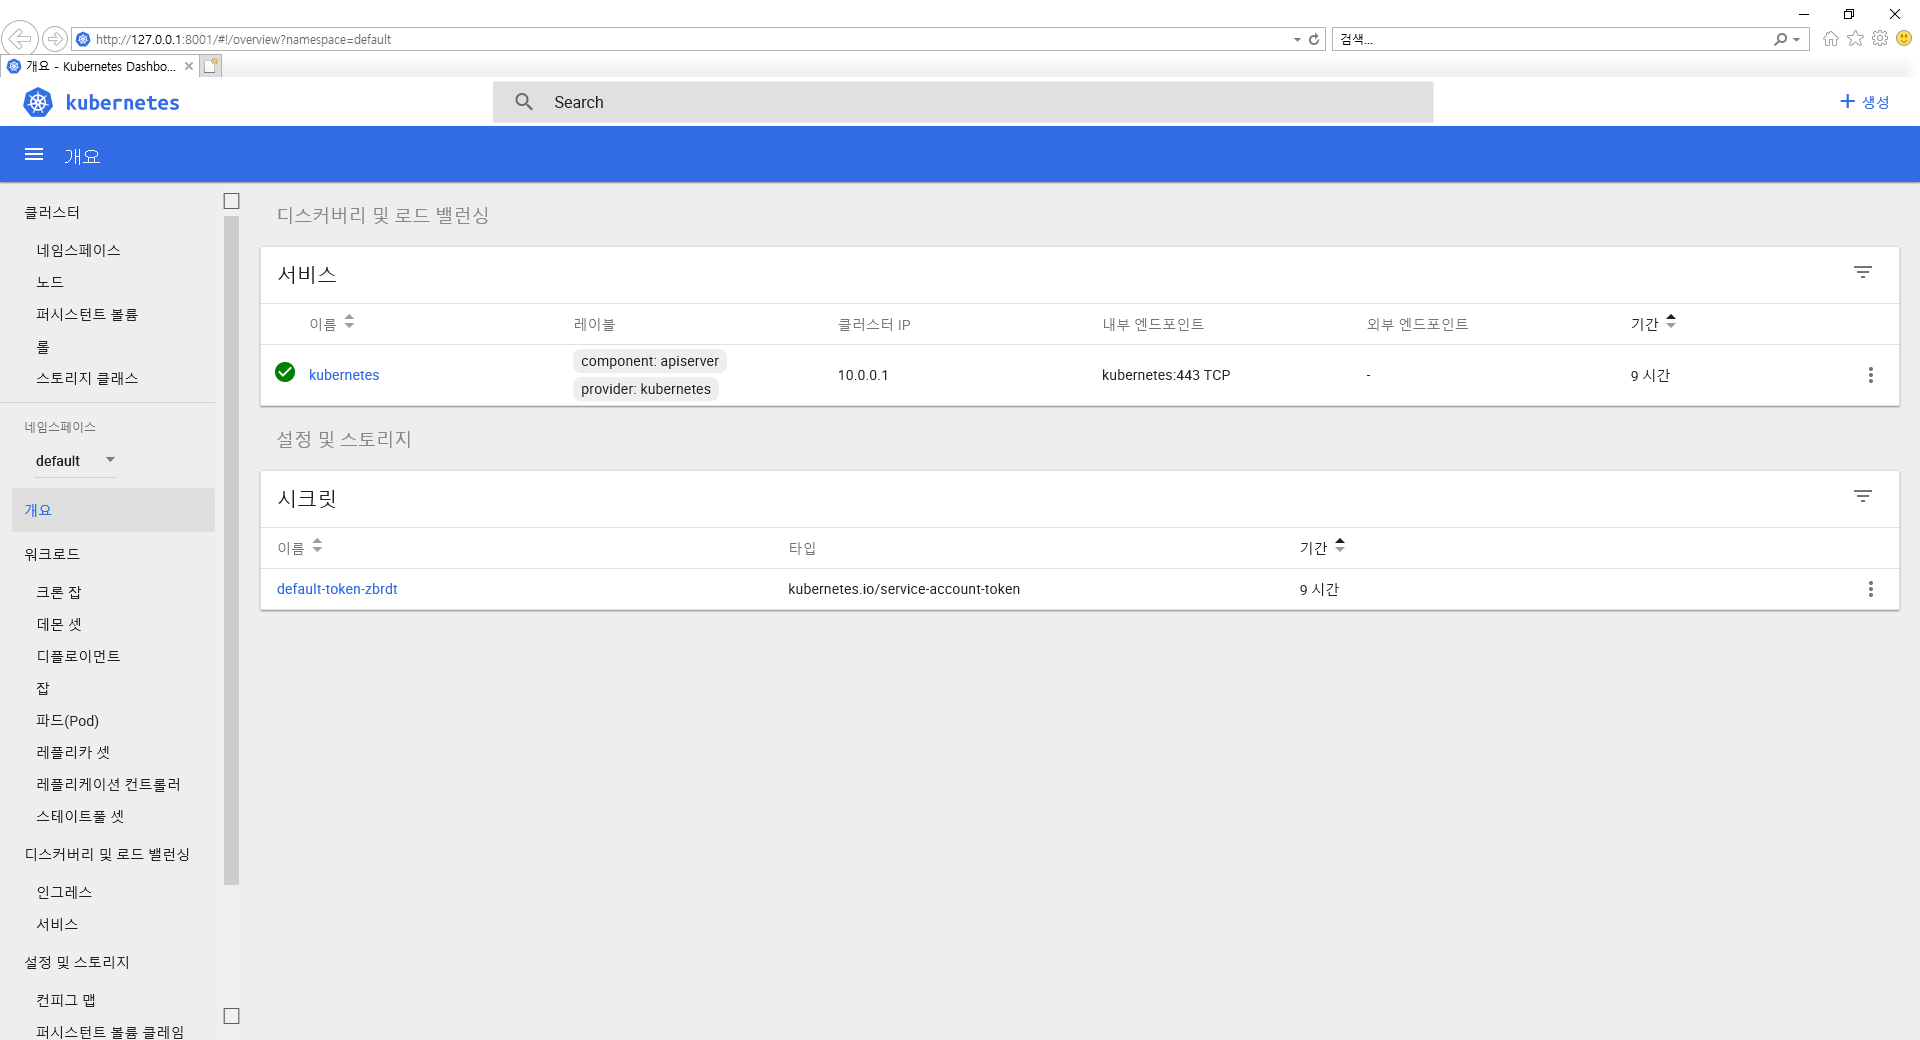
Task: Click browser home icon
Action: click(1831, 38)
